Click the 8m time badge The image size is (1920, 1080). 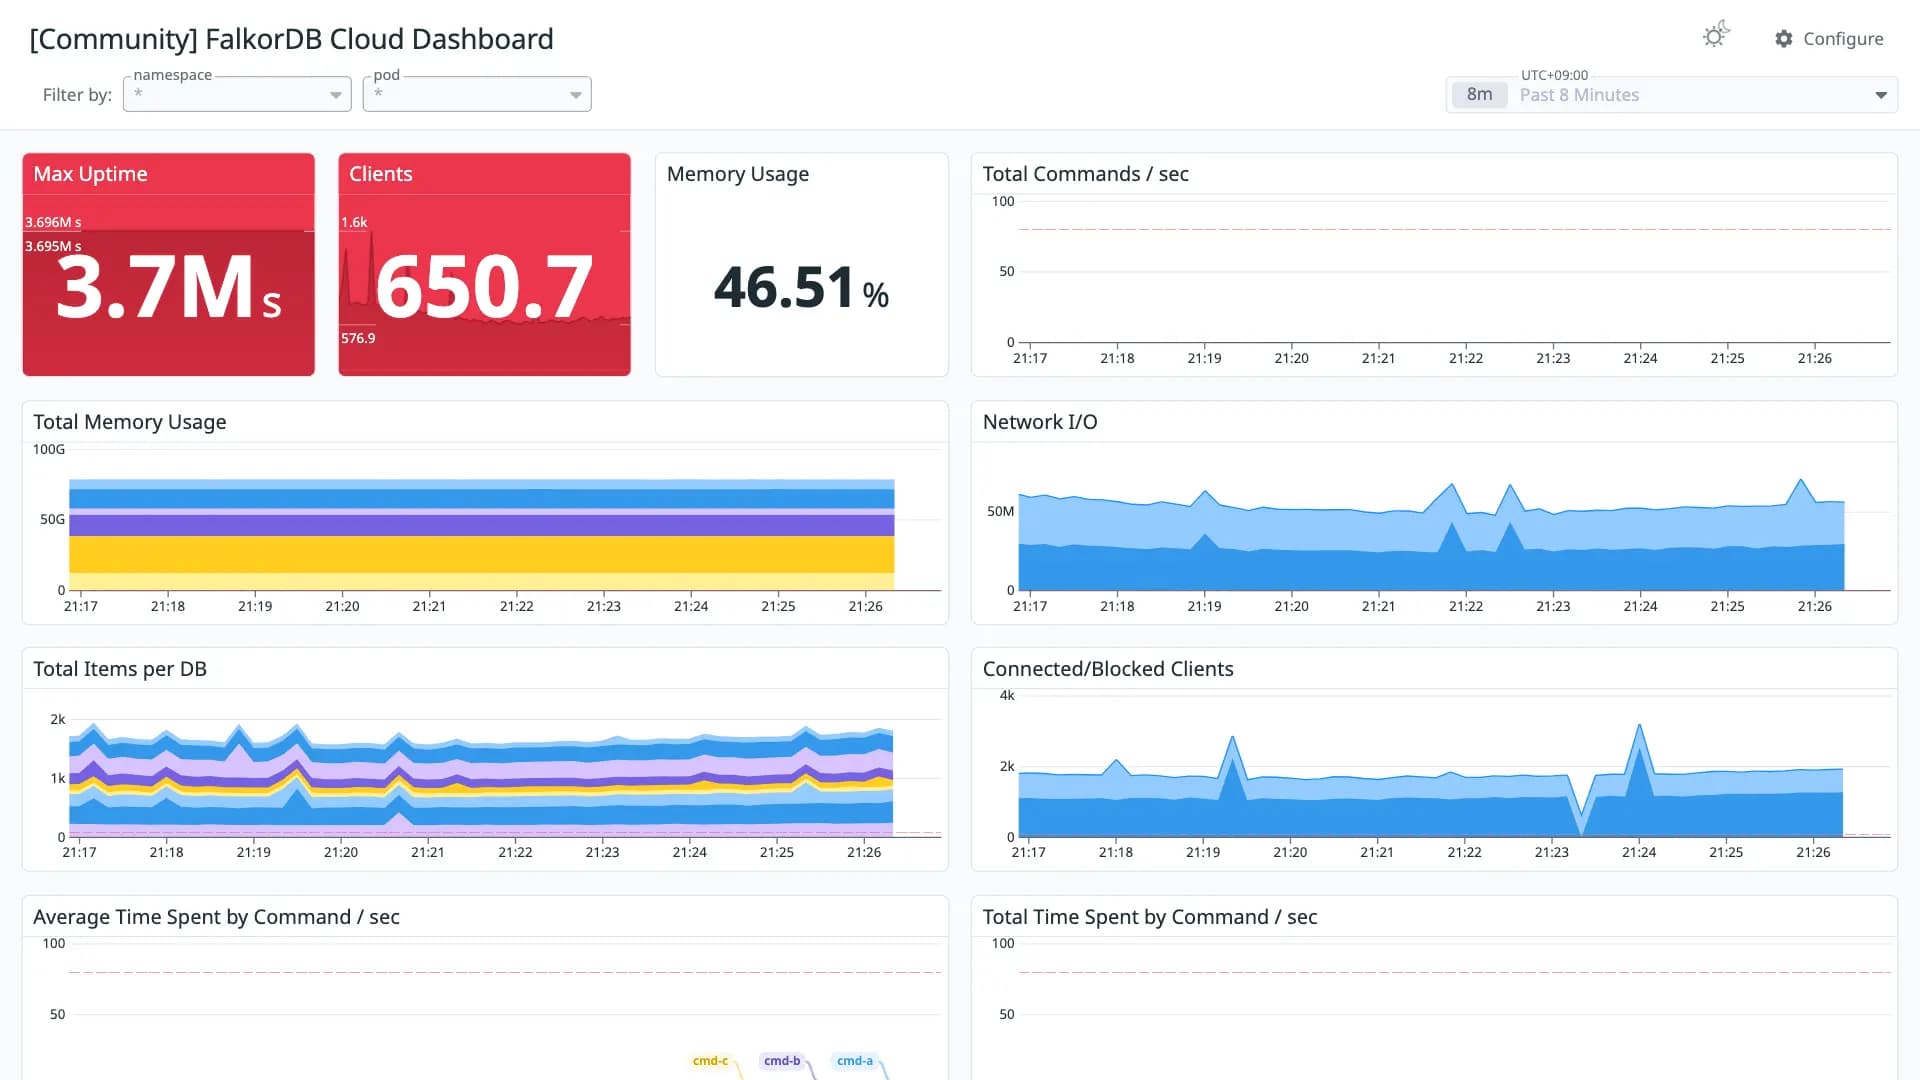coord(1479,95)
